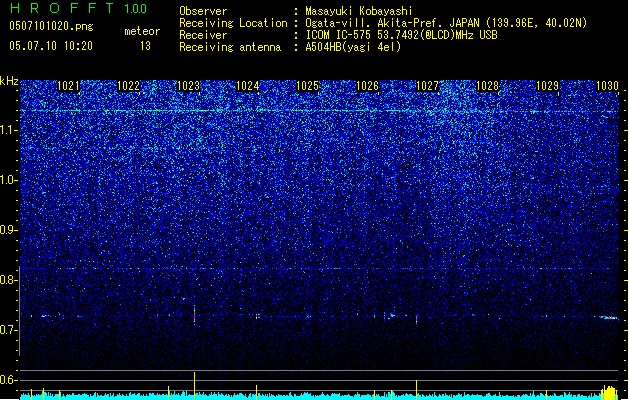Click the 1021 time marker
The height and width of the screenshot is (400, 629).
[x=68, y=86]
